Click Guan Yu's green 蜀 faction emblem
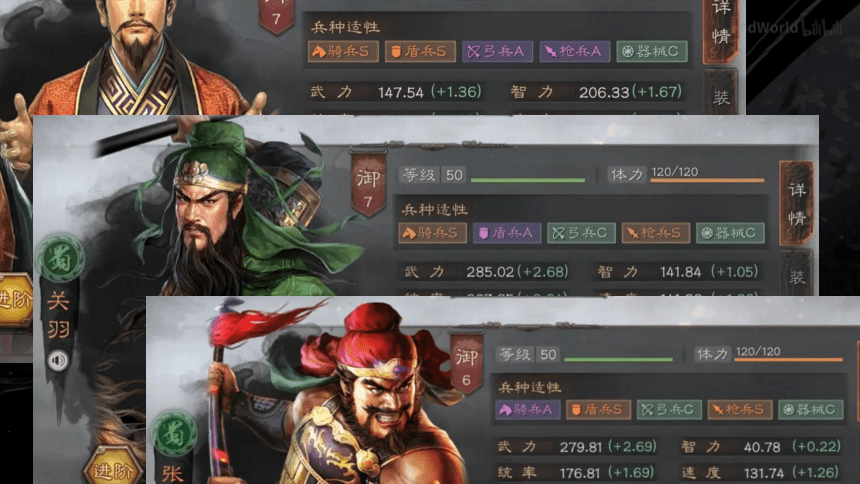Image resolution: width=860 pixels, height=484 pixels. [60, 259]
